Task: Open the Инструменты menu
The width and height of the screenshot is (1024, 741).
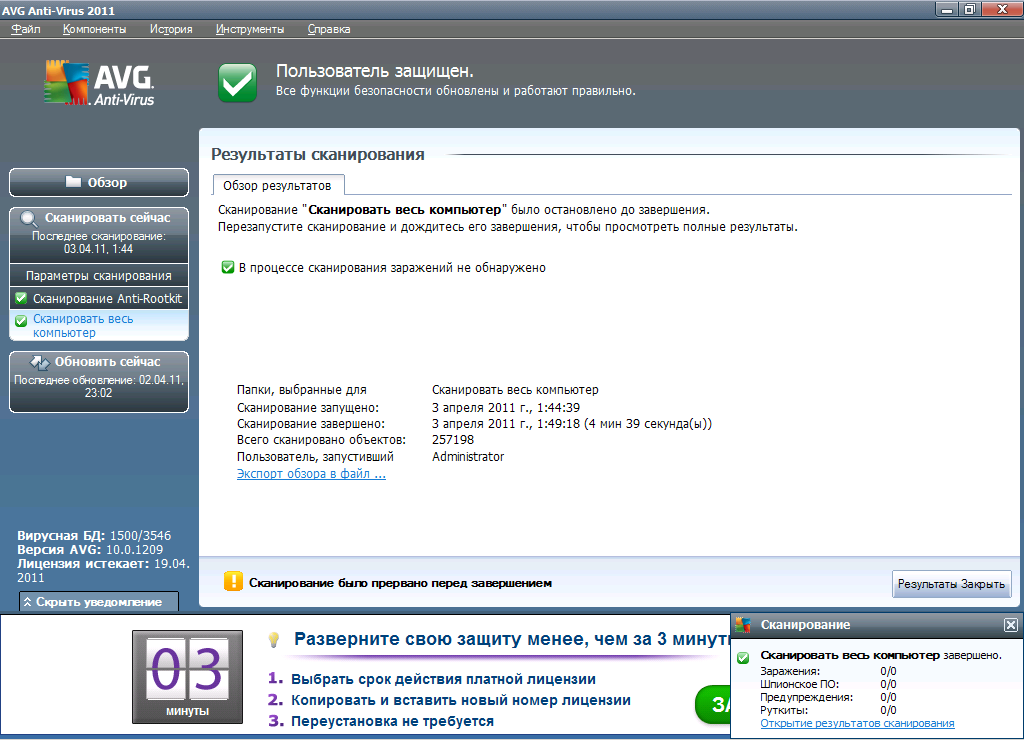Action: click(x=250, y=29)
